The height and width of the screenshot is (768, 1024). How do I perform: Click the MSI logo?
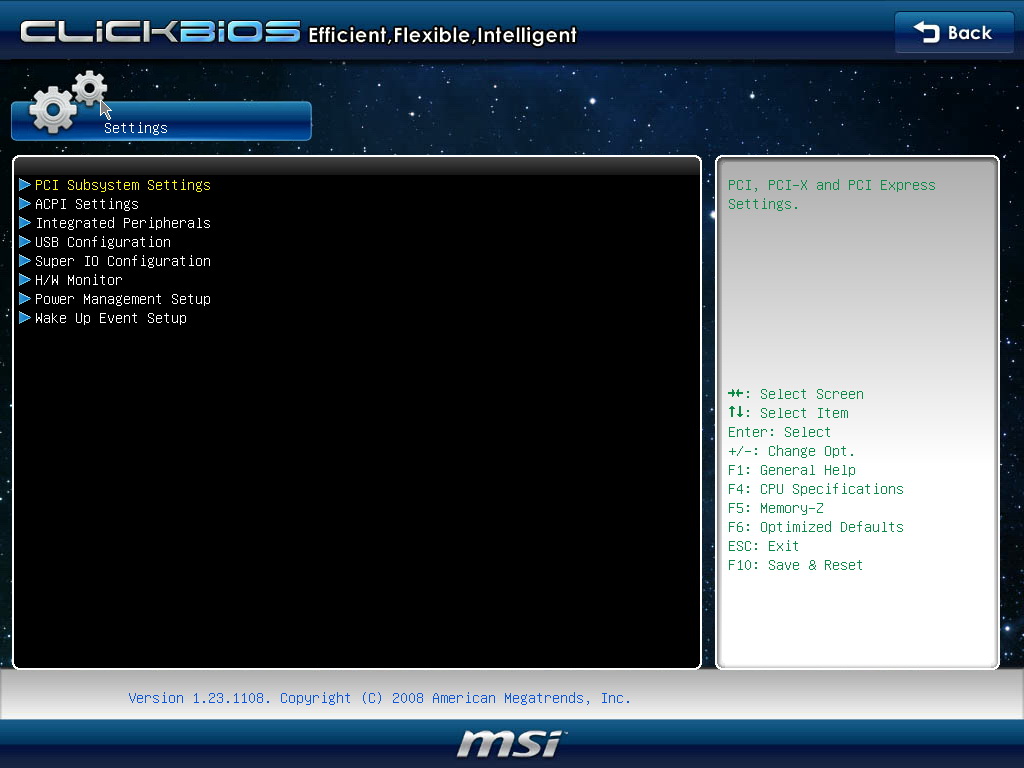tap(511, 743)
